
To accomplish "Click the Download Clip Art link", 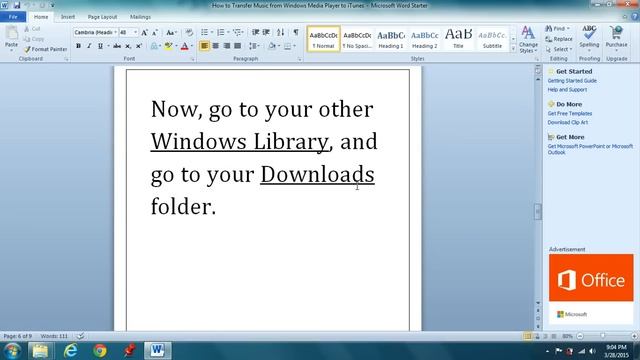I will click(567, 122).
